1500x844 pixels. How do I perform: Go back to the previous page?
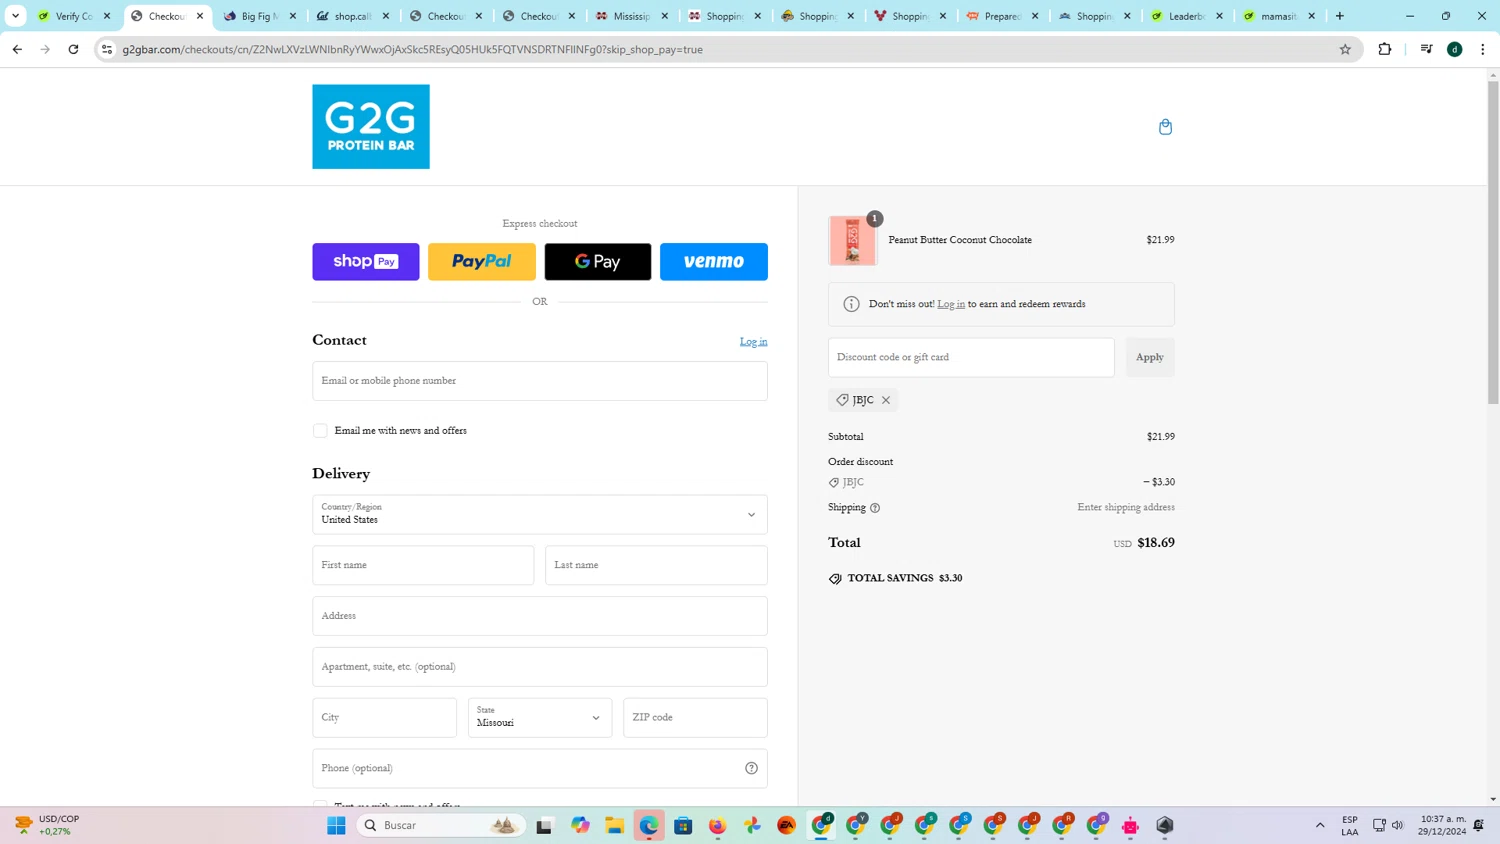click(17, 49)
